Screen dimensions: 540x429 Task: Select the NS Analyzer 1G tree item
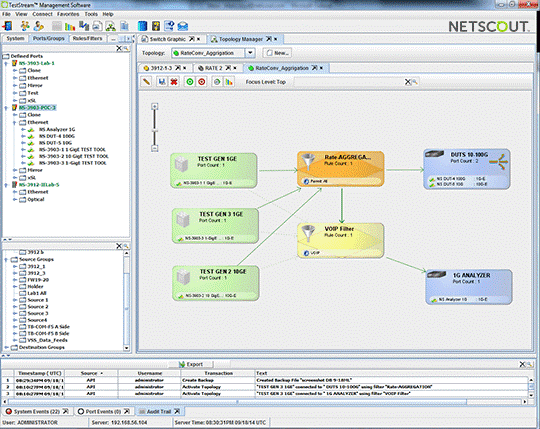pos(57,129)
